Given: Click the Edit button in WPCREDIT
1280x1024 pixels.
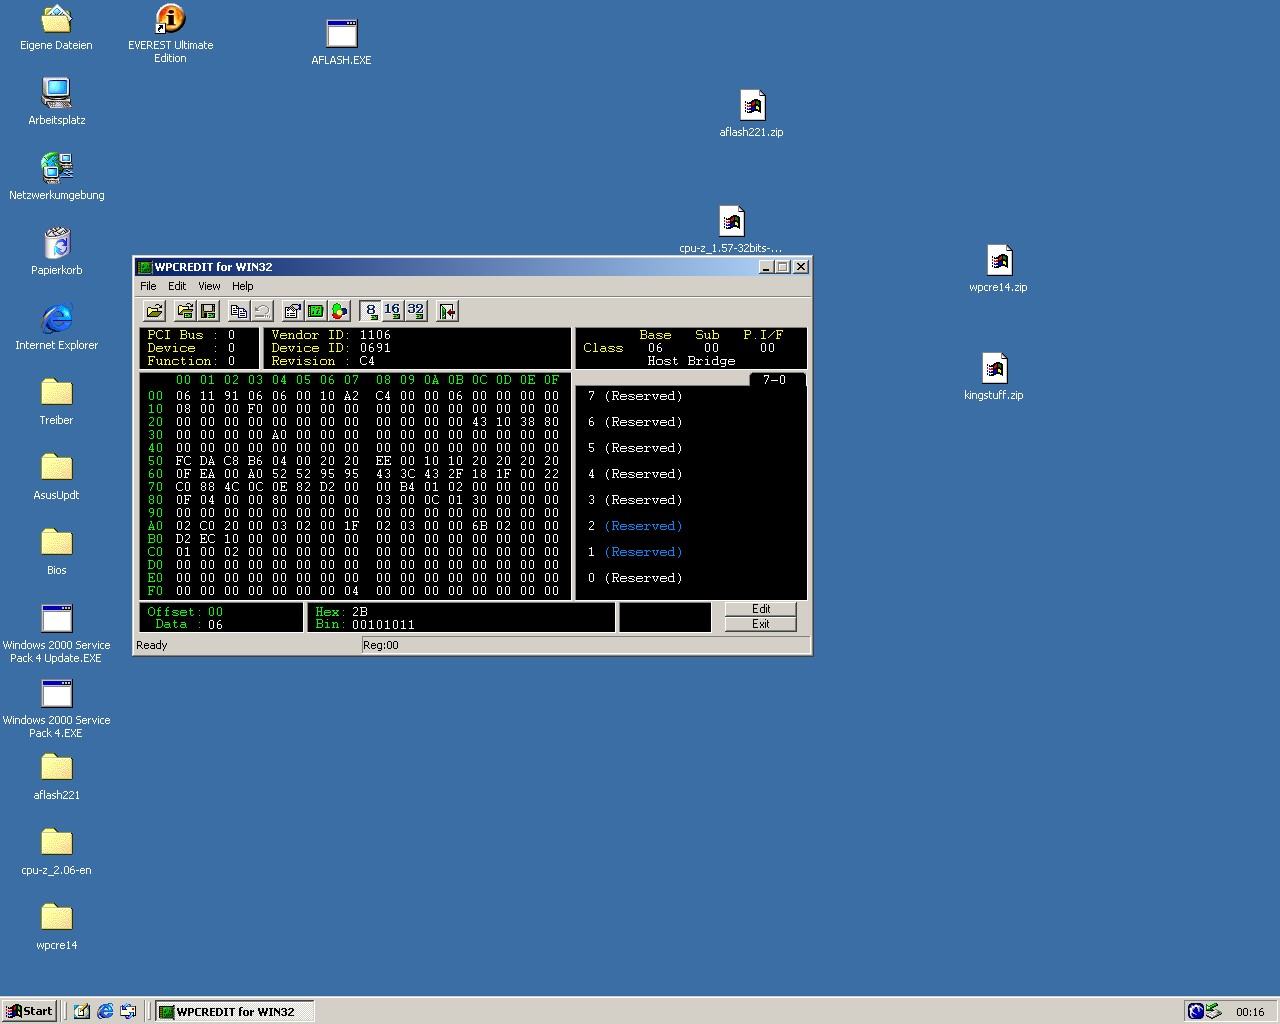Looking at the screenshot, I should [760, 609].
